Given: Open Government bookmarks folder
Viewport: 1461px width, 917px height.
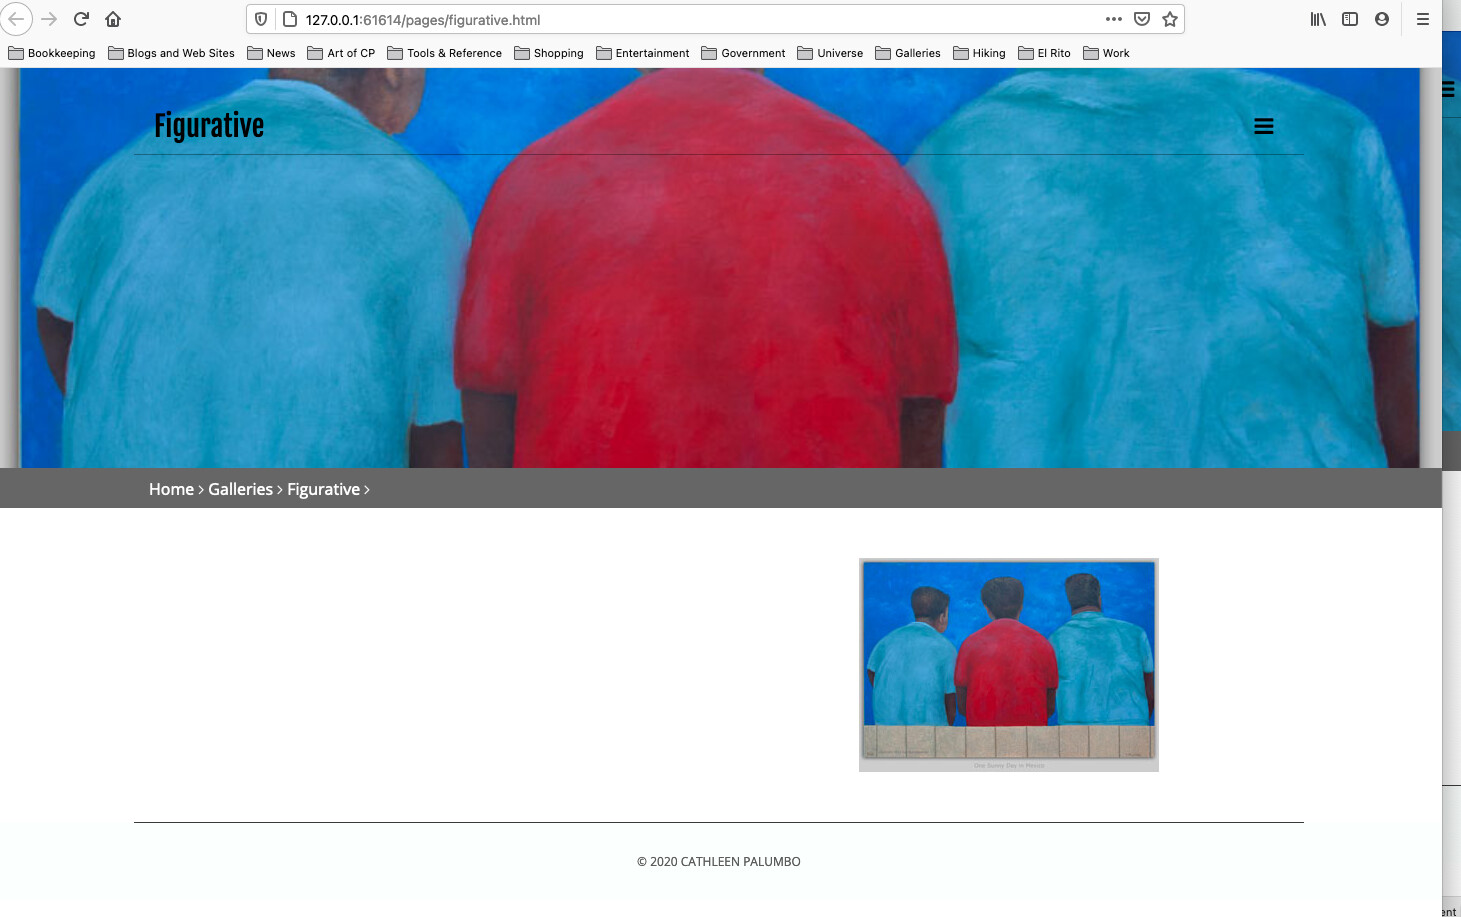Looking at the screenshot, I should [x=743, y=53].
